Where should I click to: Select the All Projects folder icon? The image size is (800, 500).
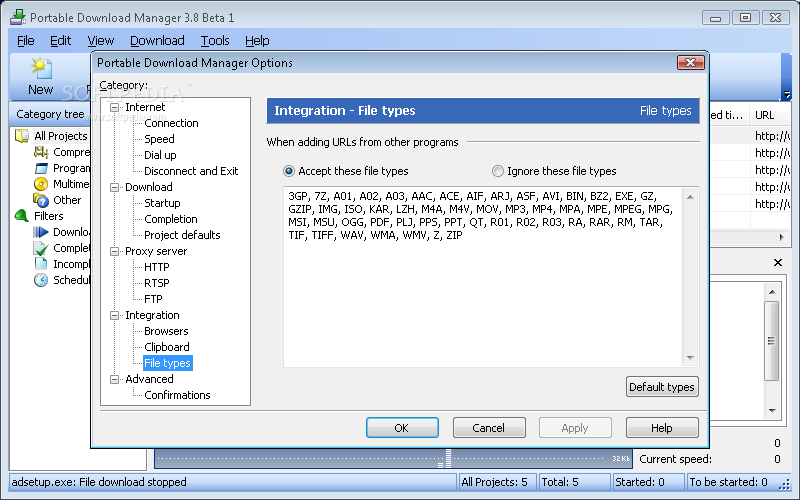coord(22,136)
